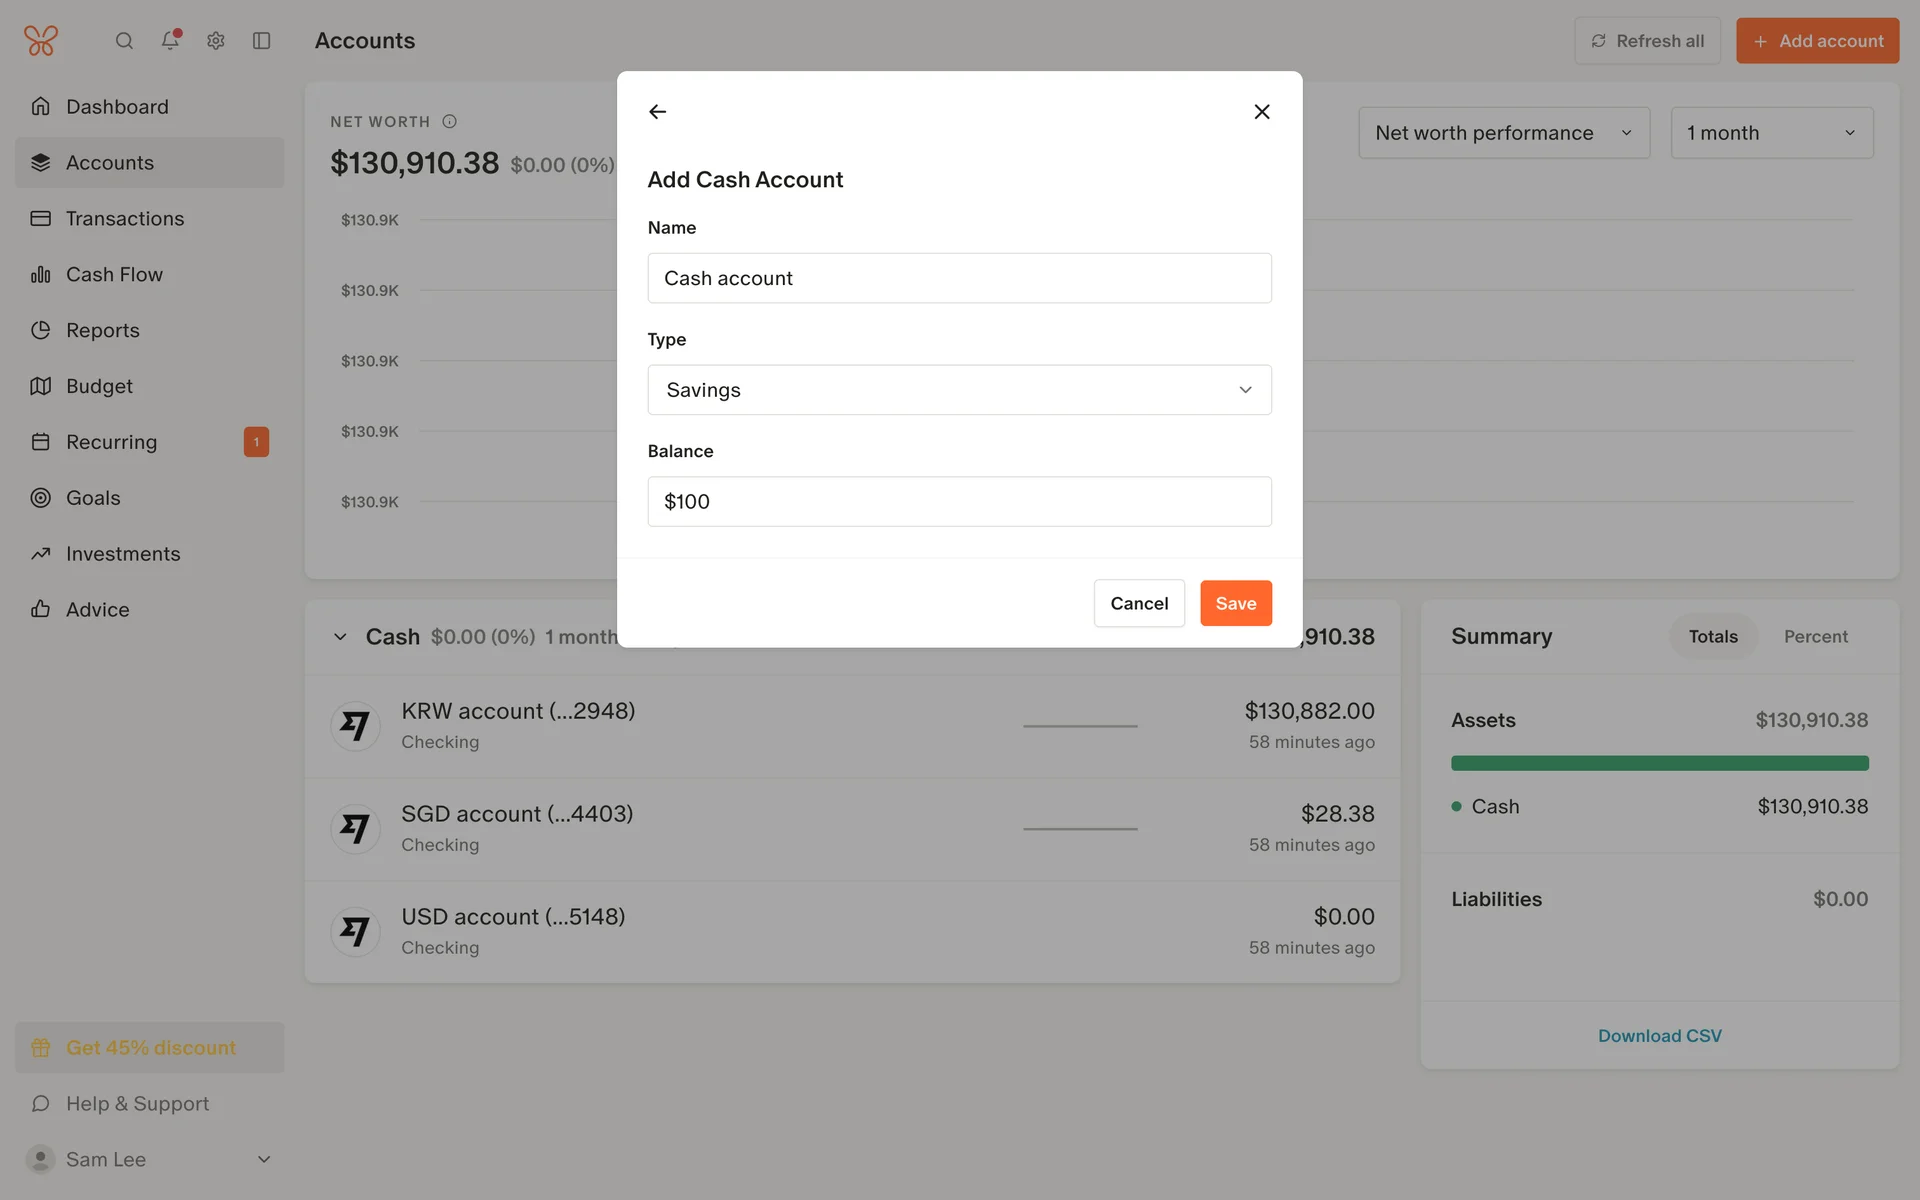Open the Recurring page

tap(111, 442)
